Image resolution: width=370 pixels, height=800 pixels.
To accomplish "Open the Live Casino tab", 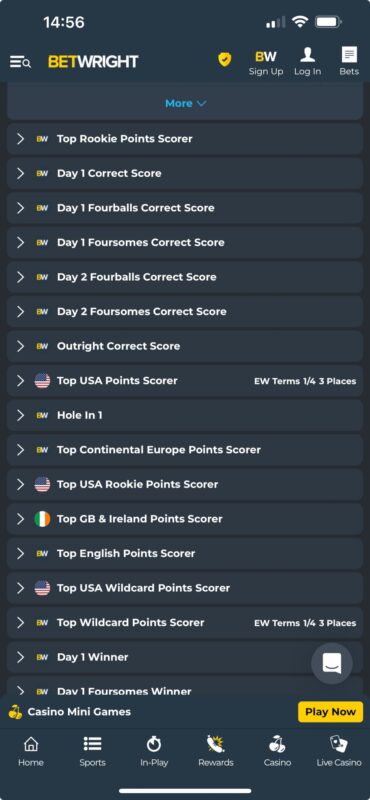I will [338, 752].
